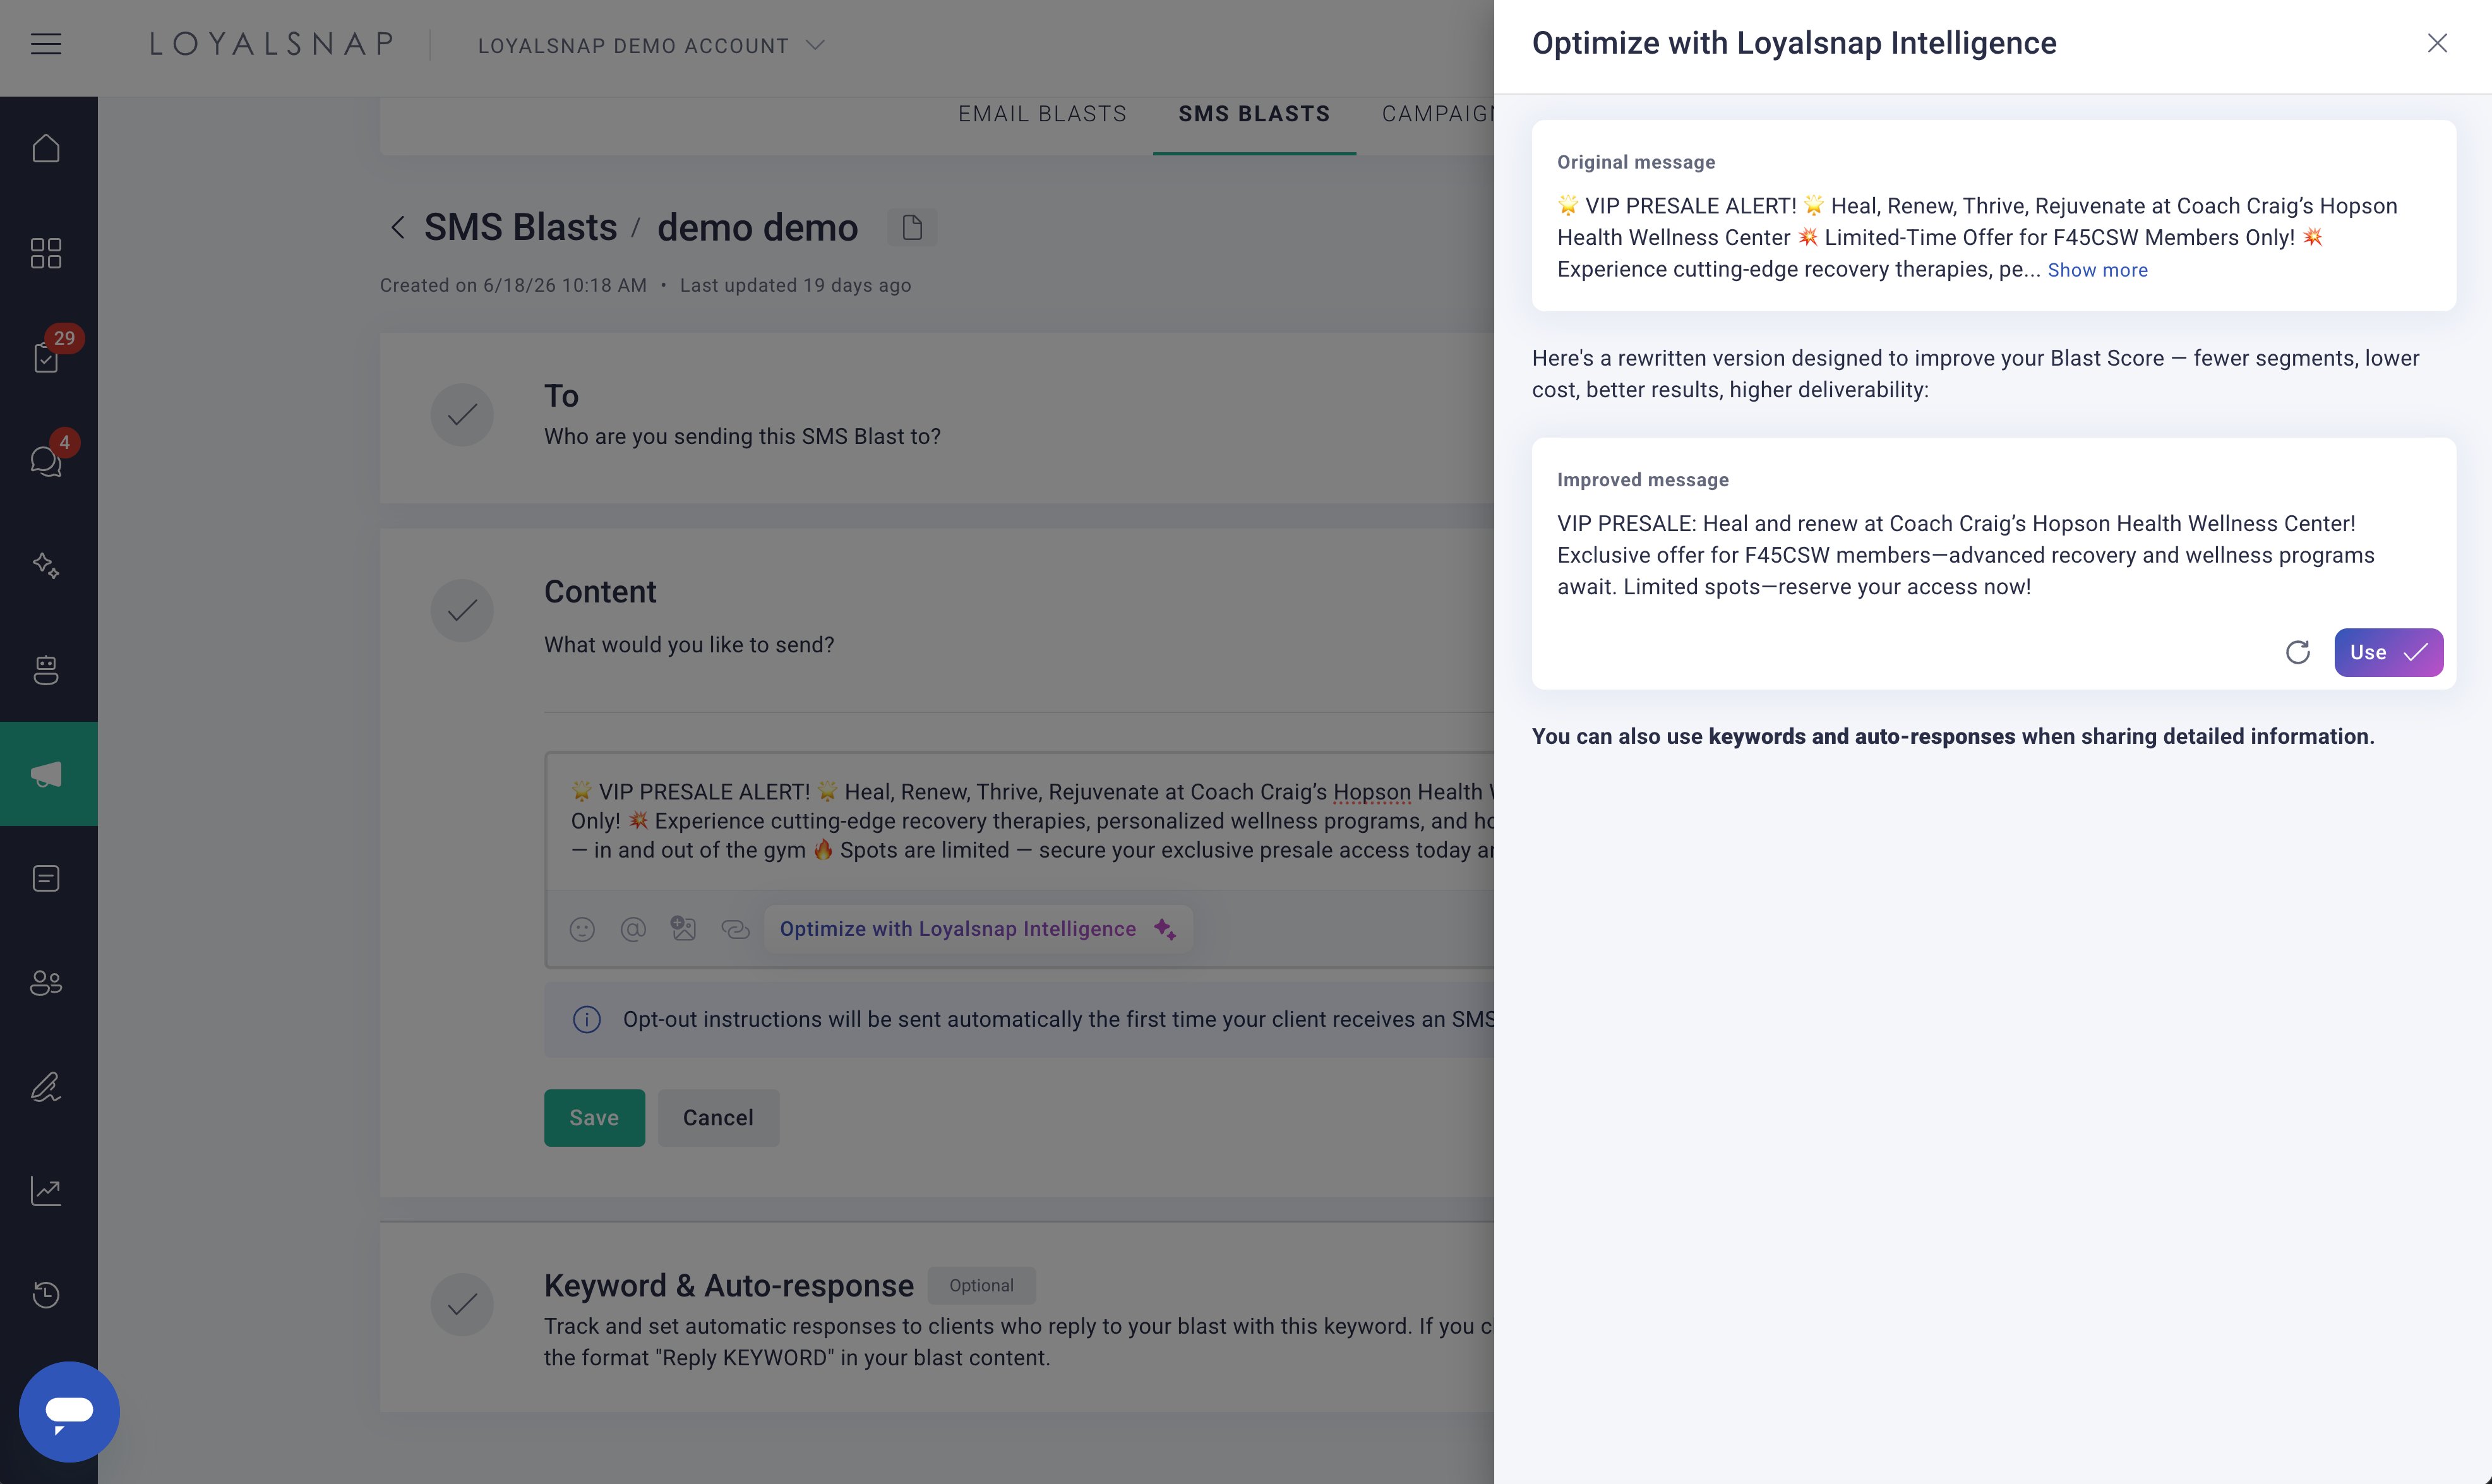Open the chat support bubble
Screen dimensions: 2492x1484
tap(69, 1411)
